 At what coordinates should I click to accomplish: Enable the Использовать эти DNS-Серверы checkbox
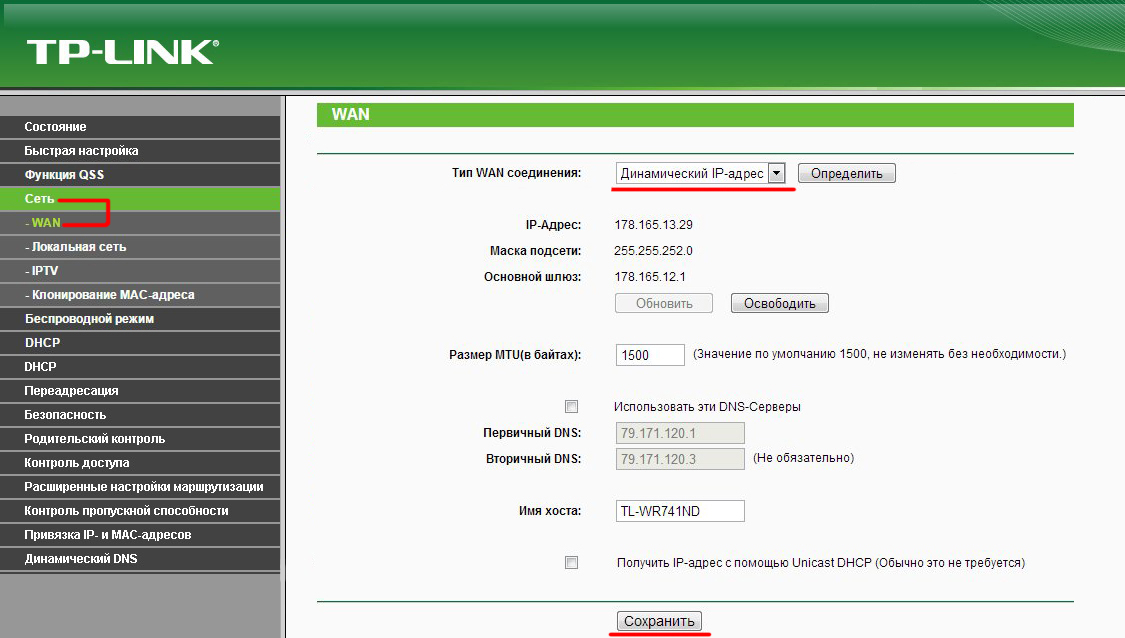[x=571, y=407]
